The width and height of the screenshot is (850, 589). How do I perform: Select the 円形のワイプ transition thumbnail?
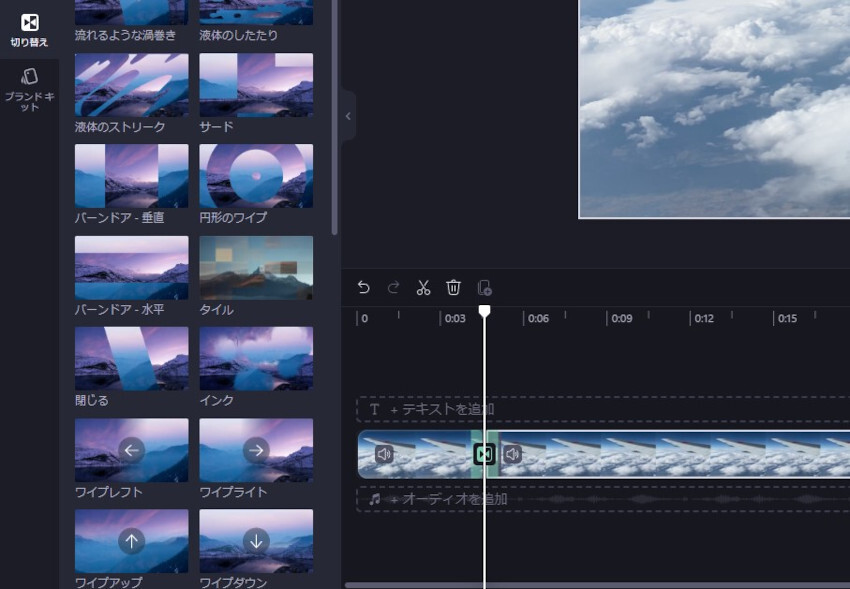(x=256, y=176)
